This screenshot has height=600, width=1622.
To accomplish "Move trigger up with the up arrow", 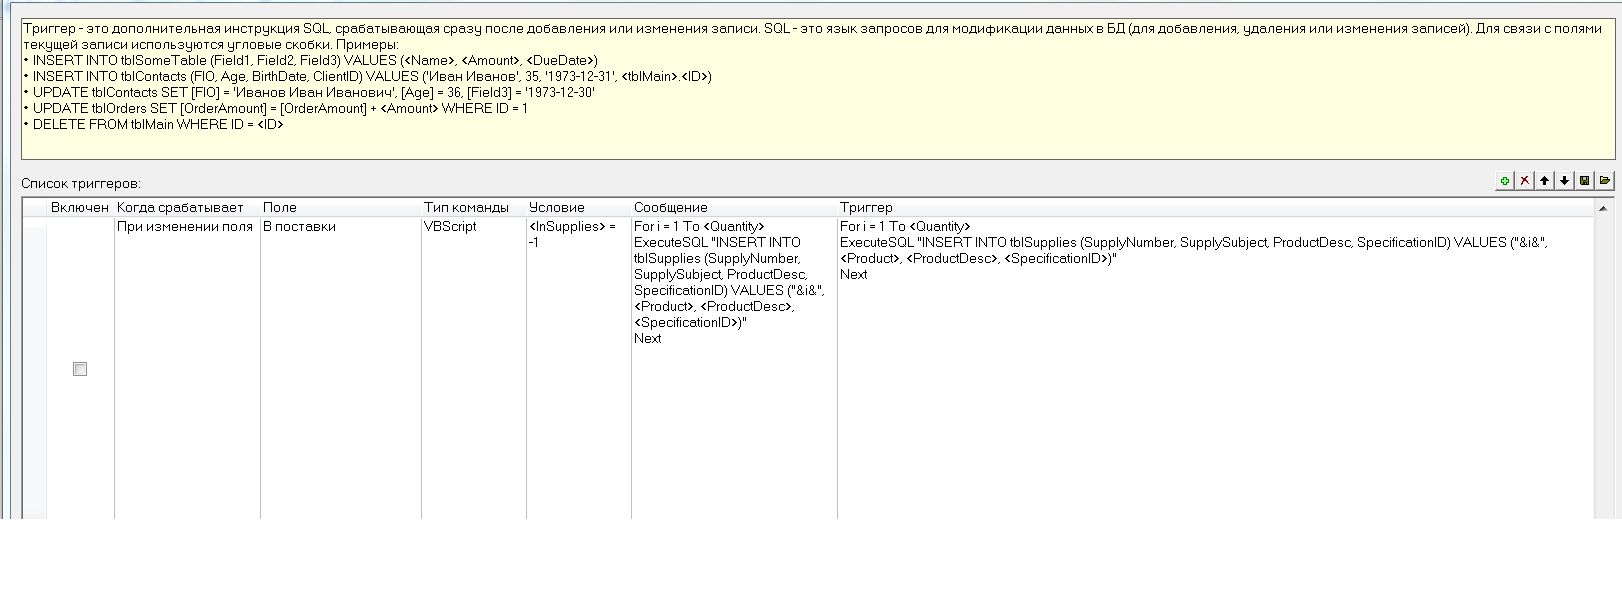I will pyautogui.click(x=1545, y=181).
